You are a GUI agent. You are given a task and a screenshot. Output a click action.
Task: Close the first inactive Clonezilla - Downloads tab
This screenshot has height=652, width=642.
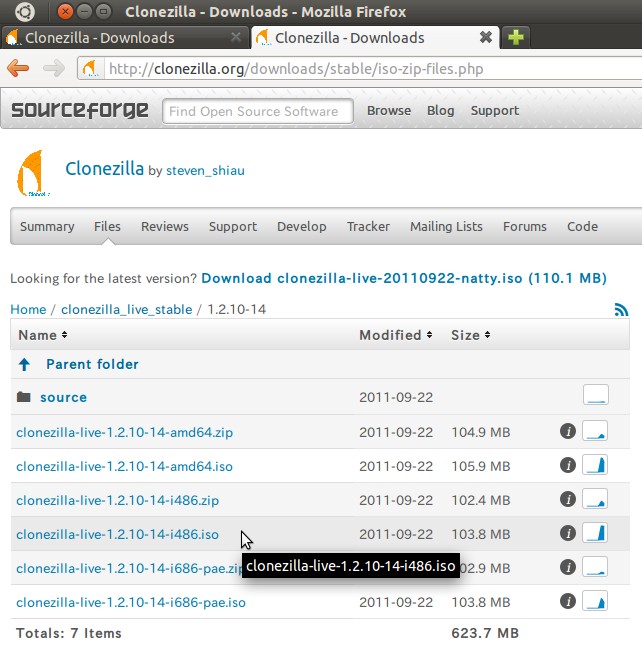[236, 37]
